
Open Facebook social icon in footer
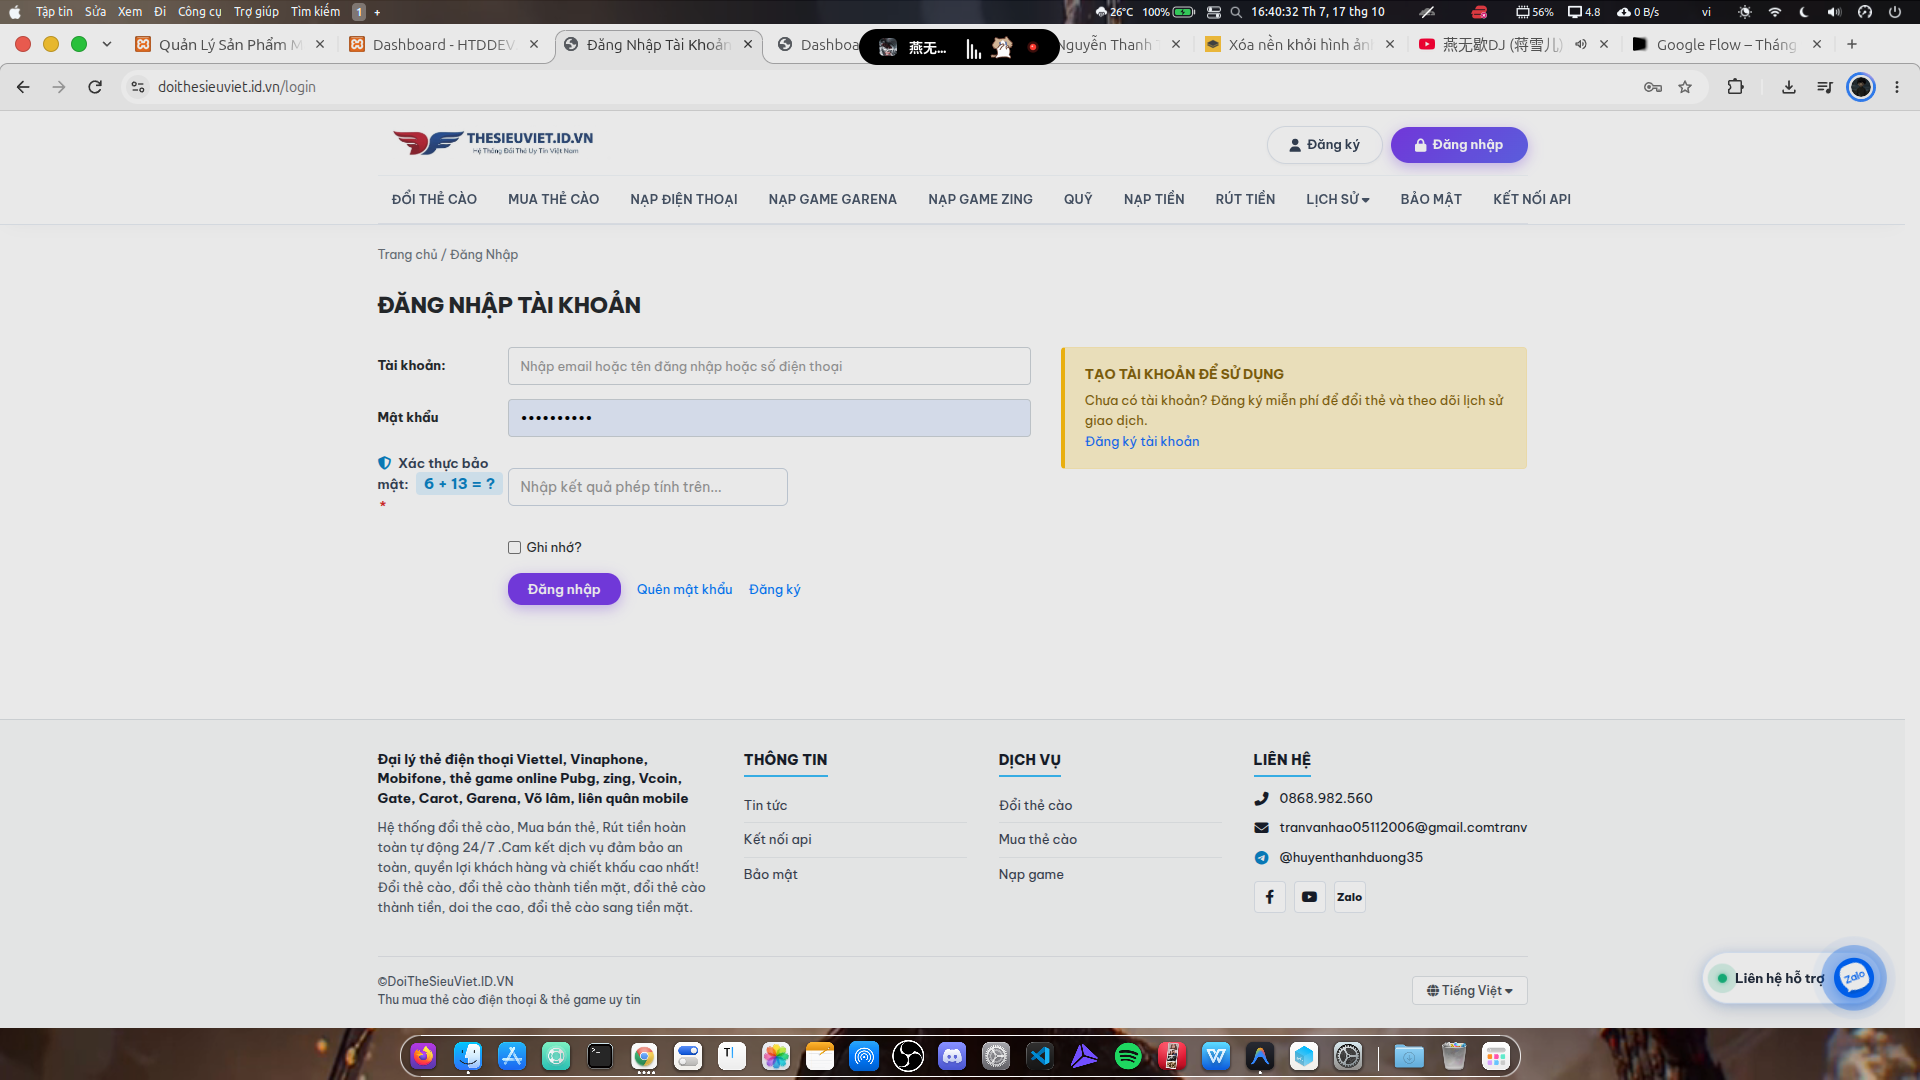pyautogui.click(x=1269, y=897)
